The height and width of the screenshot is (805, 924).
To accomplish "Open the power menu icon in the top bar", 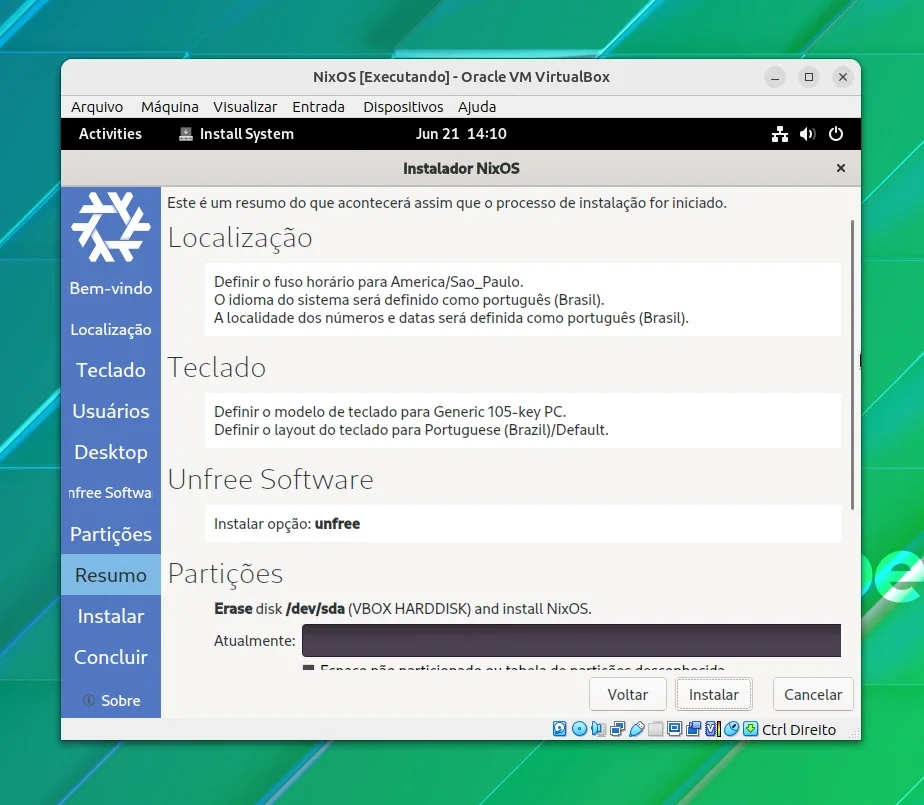I will (836, 134).
